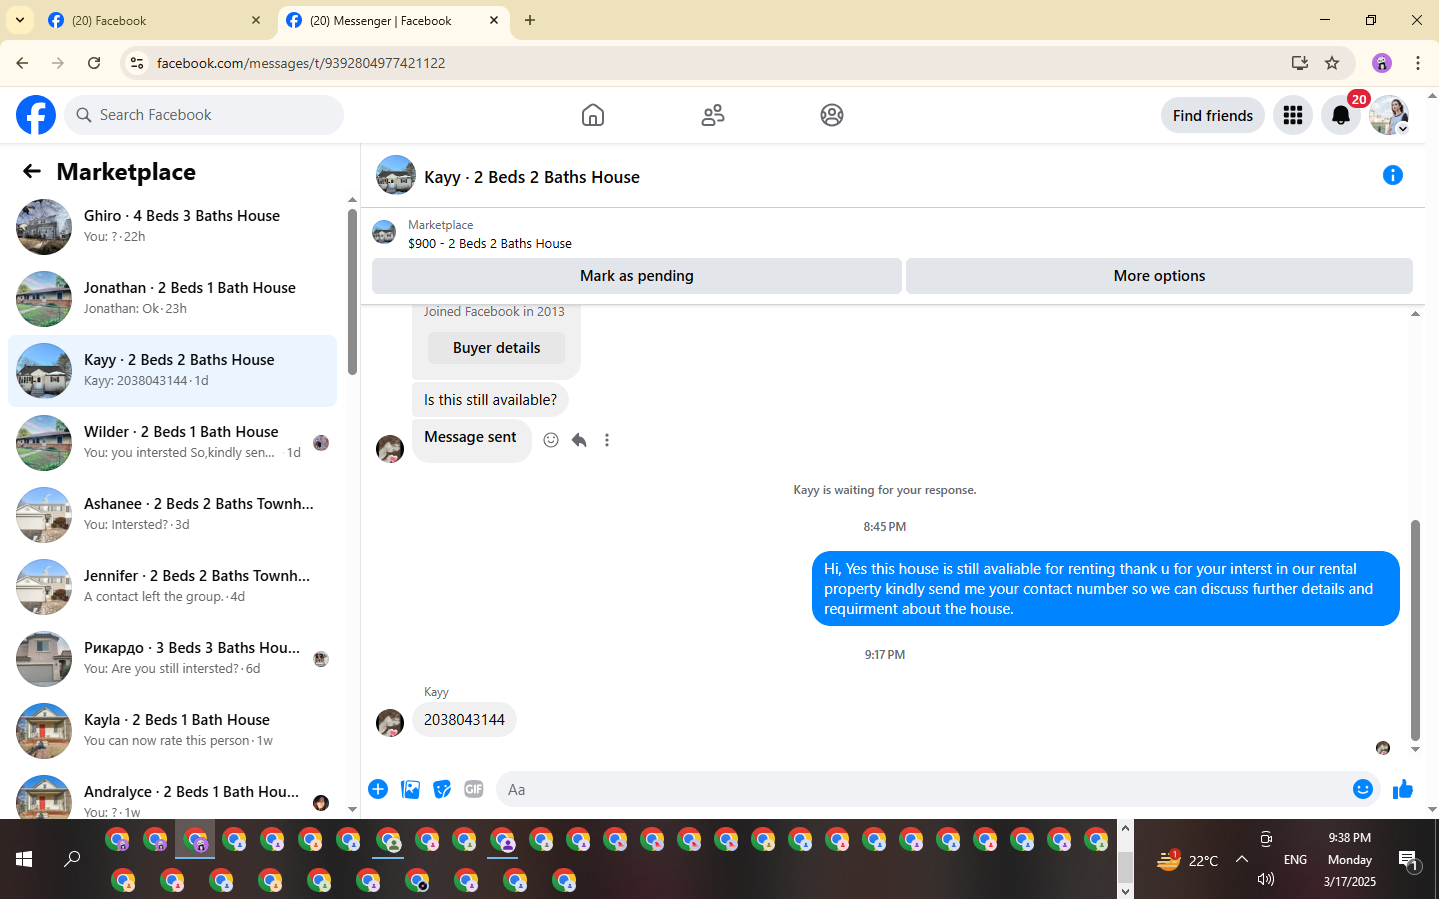Screen dimensions: 1439x899
Task: Focus the Search Facebook field
Action: click(204, 115)
